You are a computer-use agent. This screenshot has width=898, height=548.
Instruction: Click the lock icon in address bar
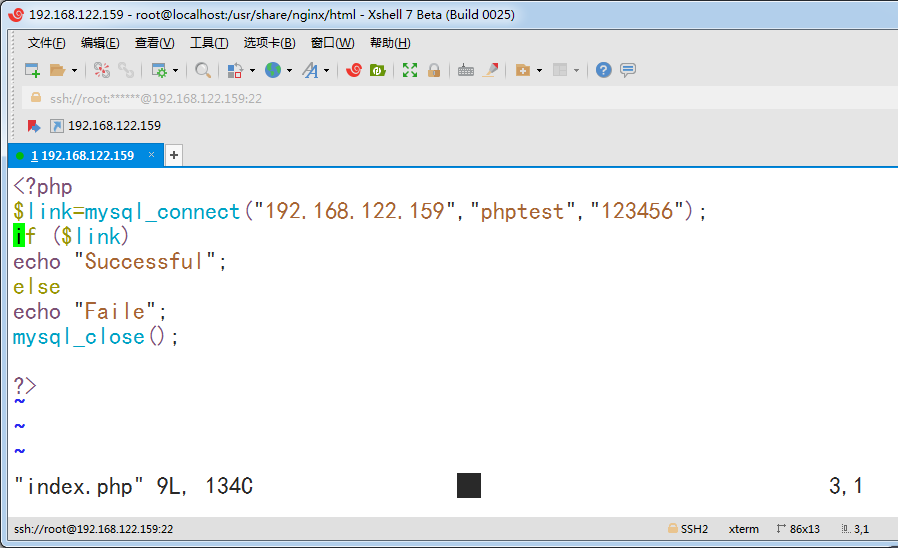pyautogui.click(x=36, y=98)
